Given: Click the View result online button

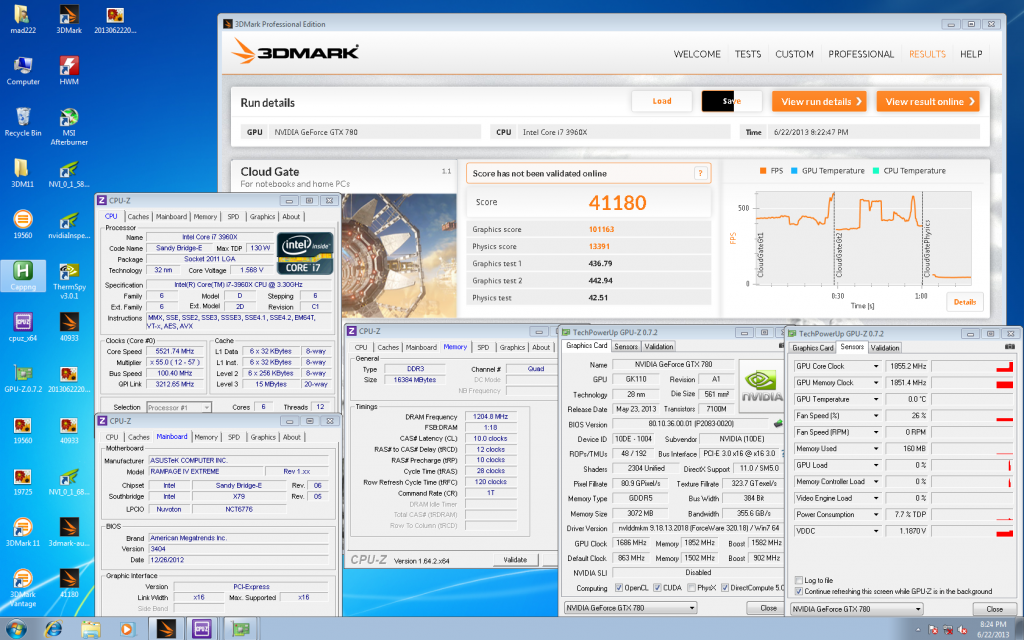Looking at the screenshot, I should (929, 101).
